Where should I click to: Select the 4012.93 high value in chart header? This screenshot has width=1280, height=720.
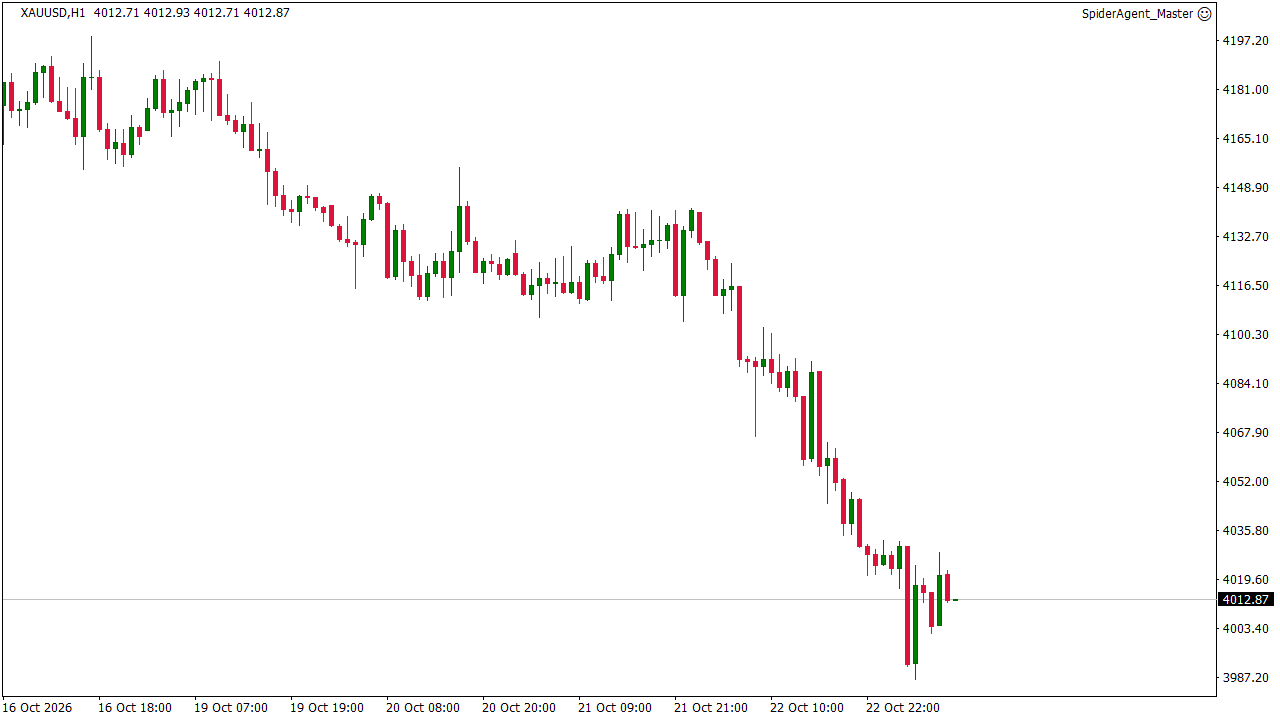pyautogui.click(x=167, y=13)
